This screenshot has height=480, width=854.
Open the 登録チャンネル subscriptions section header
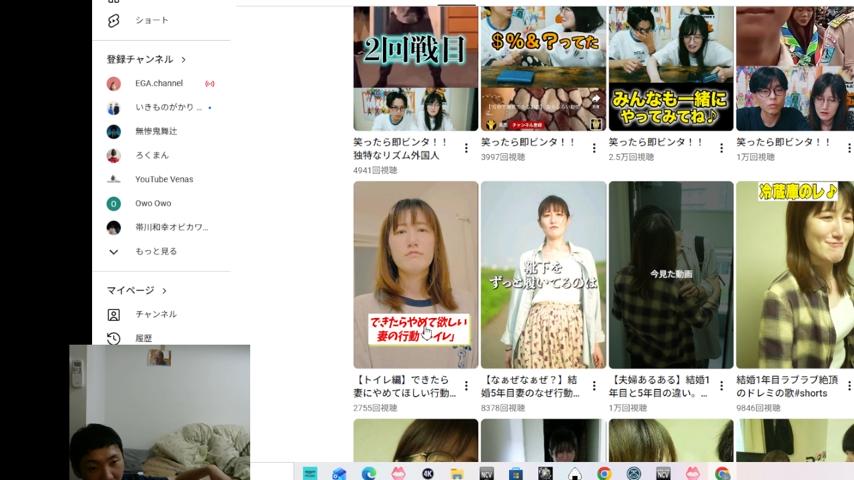(146, 59)
